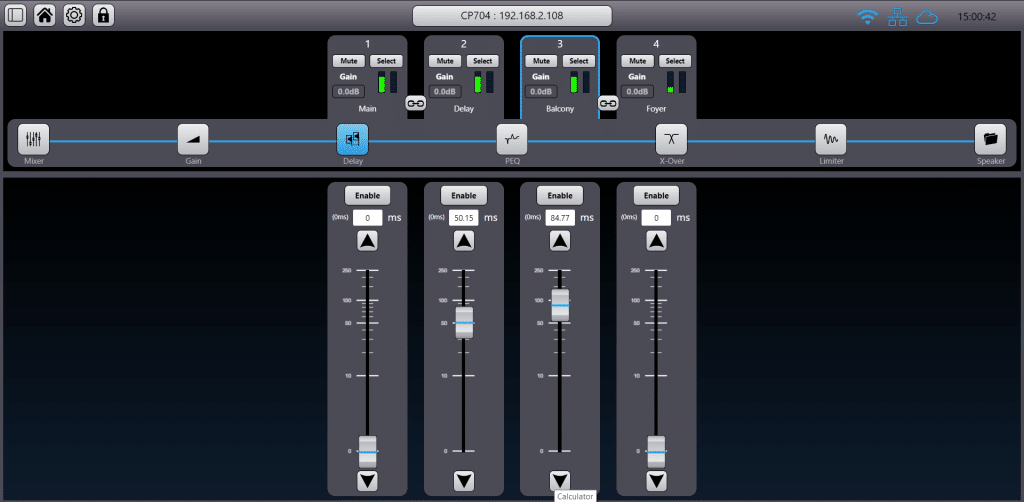Open the Limiter stage
The image size is (1024, 502).
pyautogui.click(x=831, y=139)
